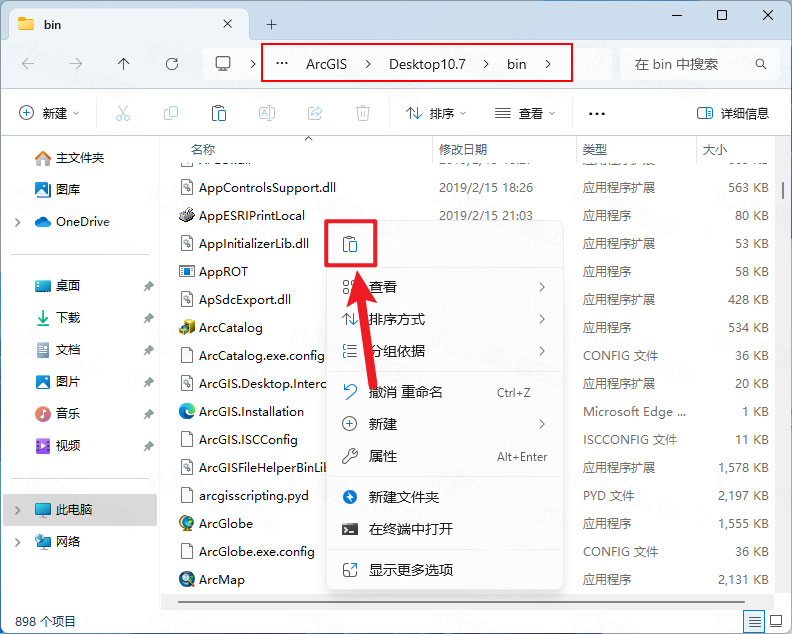Click the Copy toolbar icon
This screenshot has width=792, height=634.
click(171, 113)
